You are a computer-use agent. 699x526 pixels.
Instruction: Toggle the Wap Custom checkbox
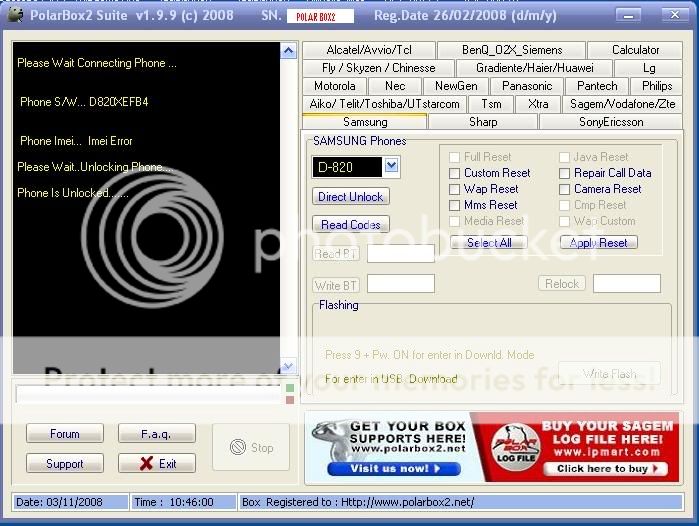[x=564, y=221]
